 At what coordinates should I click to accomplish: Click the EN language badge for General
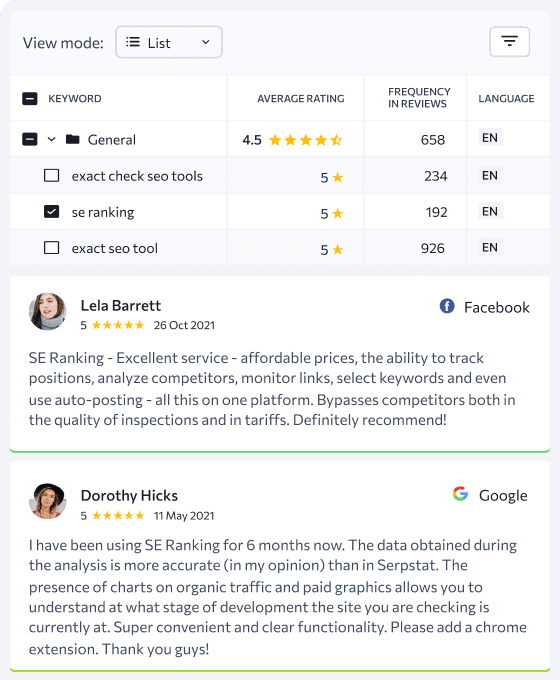pyautogui.click(x=490, y=137)
